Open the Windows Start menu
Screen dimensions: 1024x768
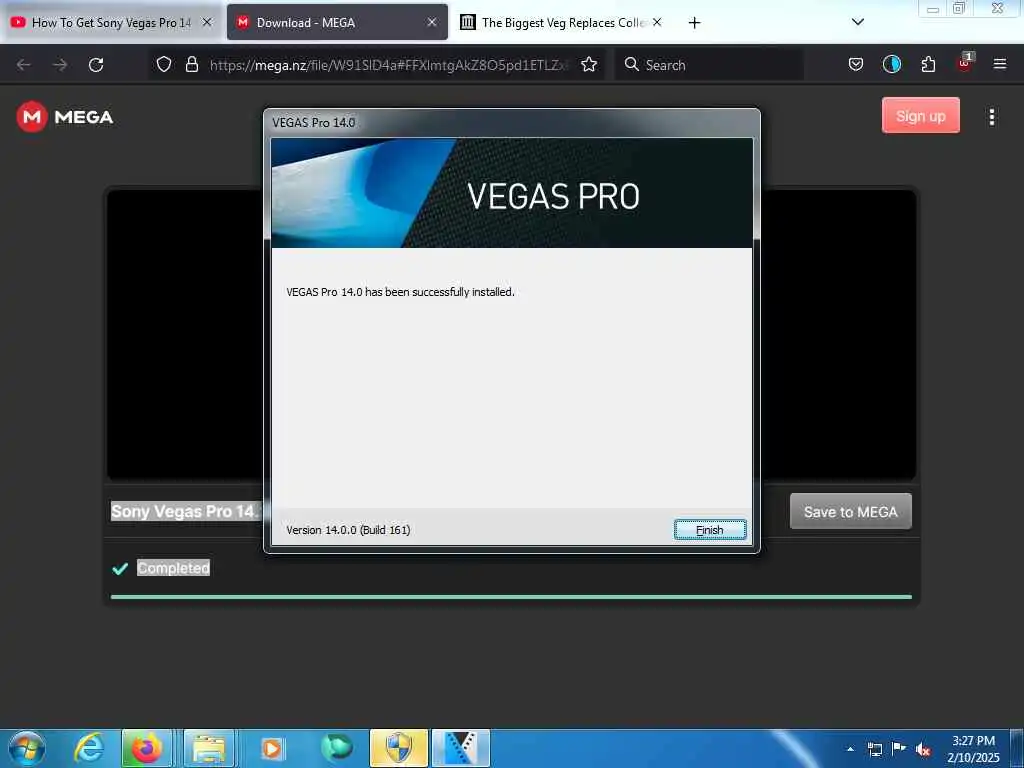(x=27, y=748)
